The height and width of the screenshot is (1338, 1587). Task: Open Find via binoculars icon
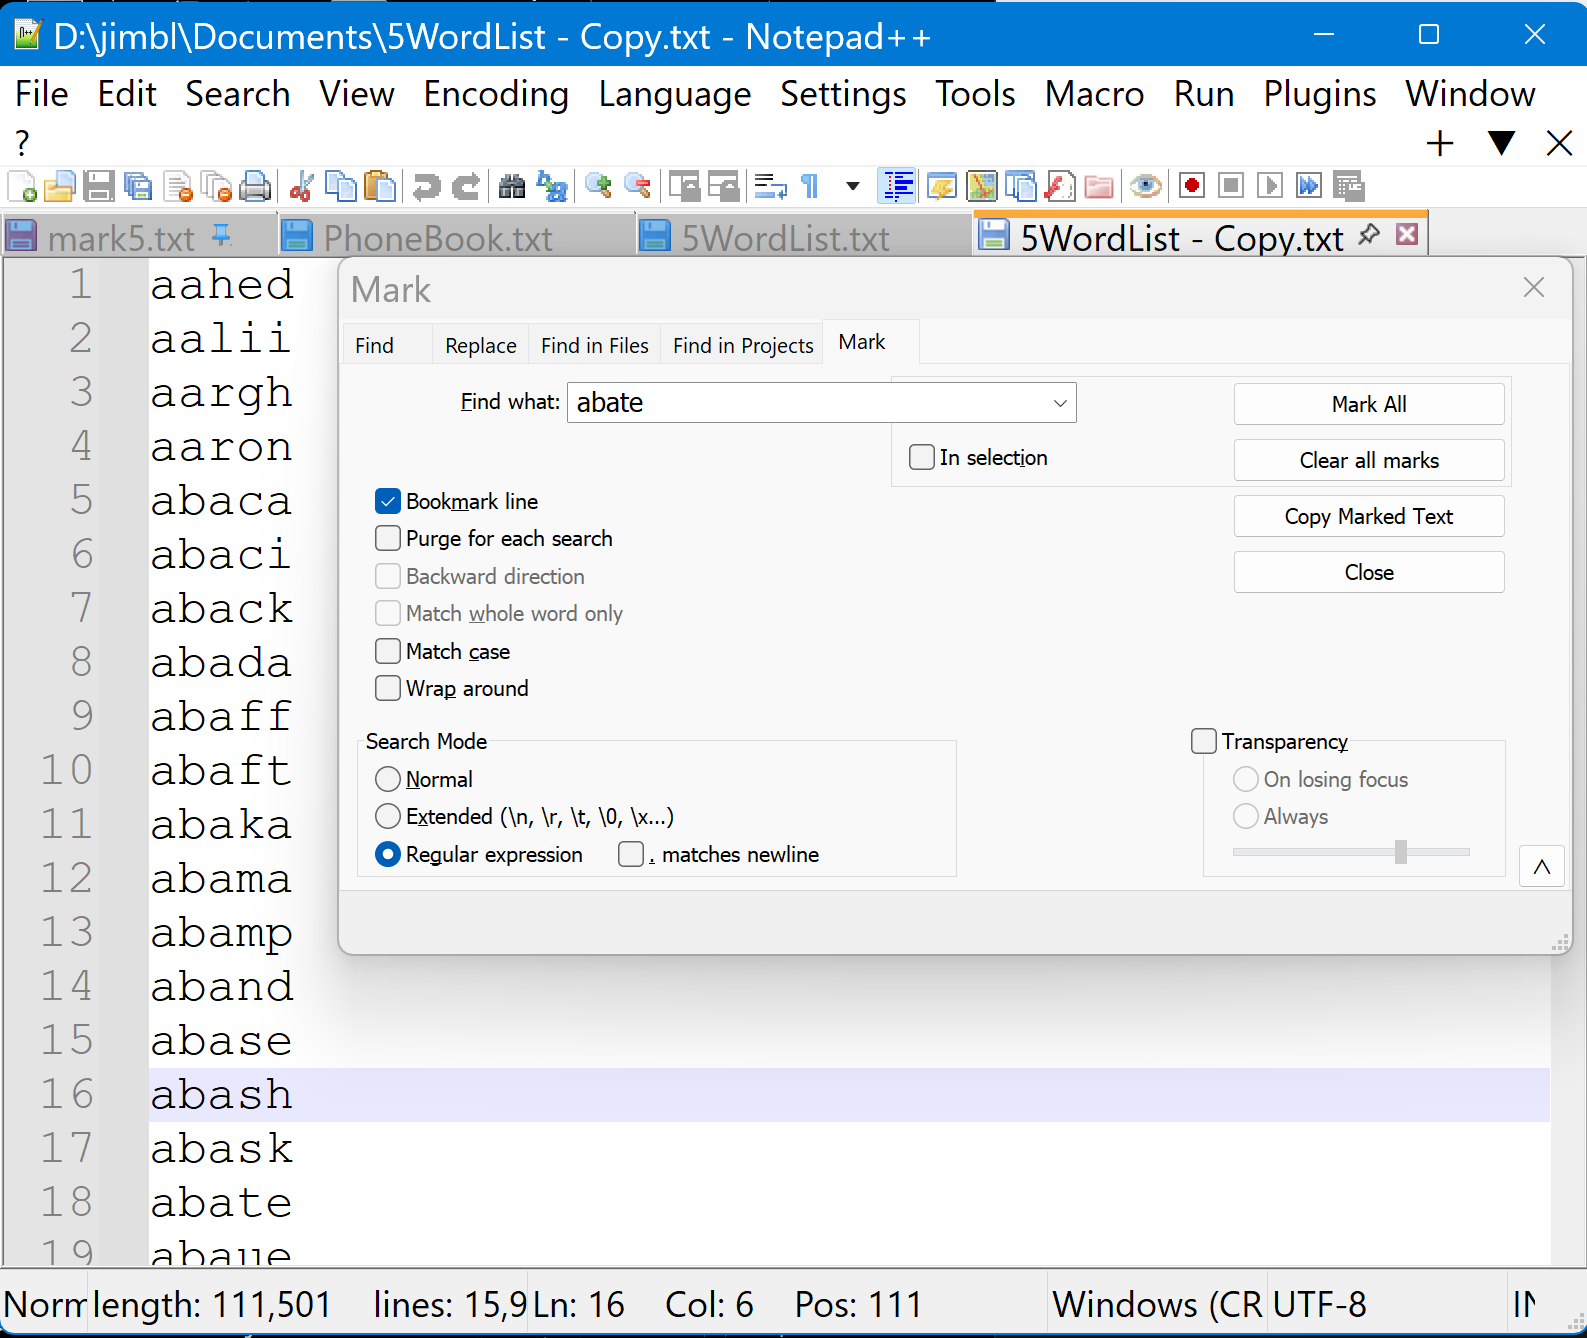(x=512, y=186)
